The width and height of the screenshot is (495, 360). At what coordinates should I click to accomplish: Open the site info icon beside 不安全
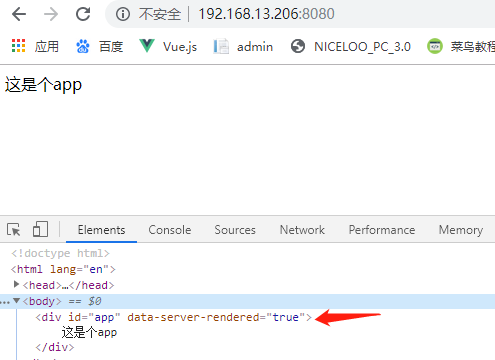point(123,14)
